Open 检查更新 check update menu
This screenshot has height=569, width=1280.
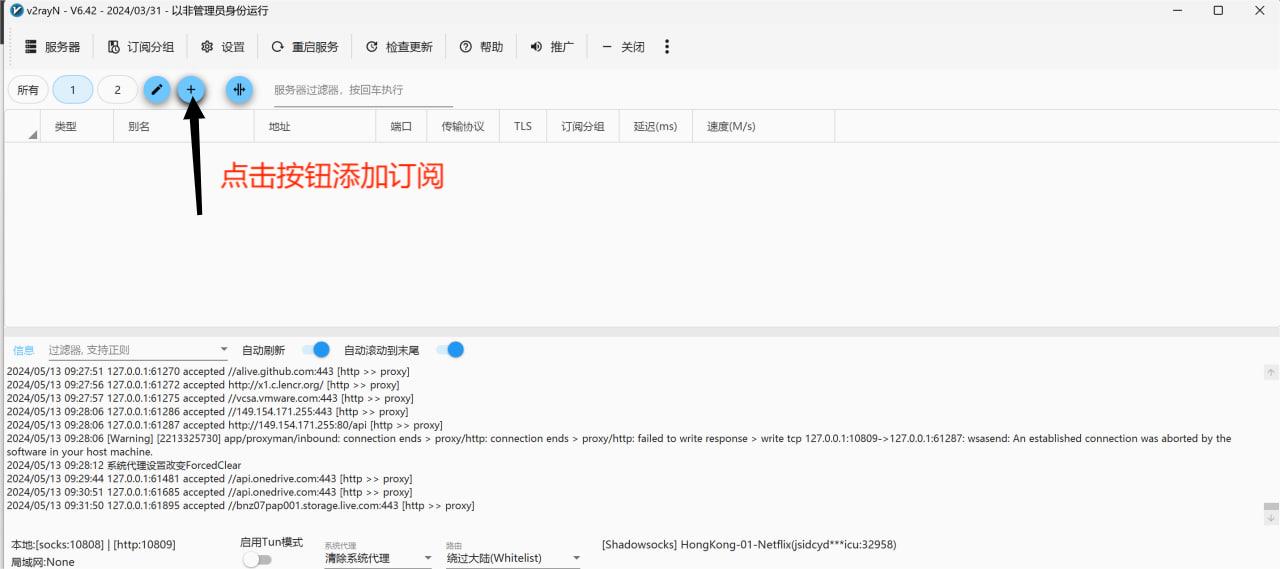pos(399,47)
